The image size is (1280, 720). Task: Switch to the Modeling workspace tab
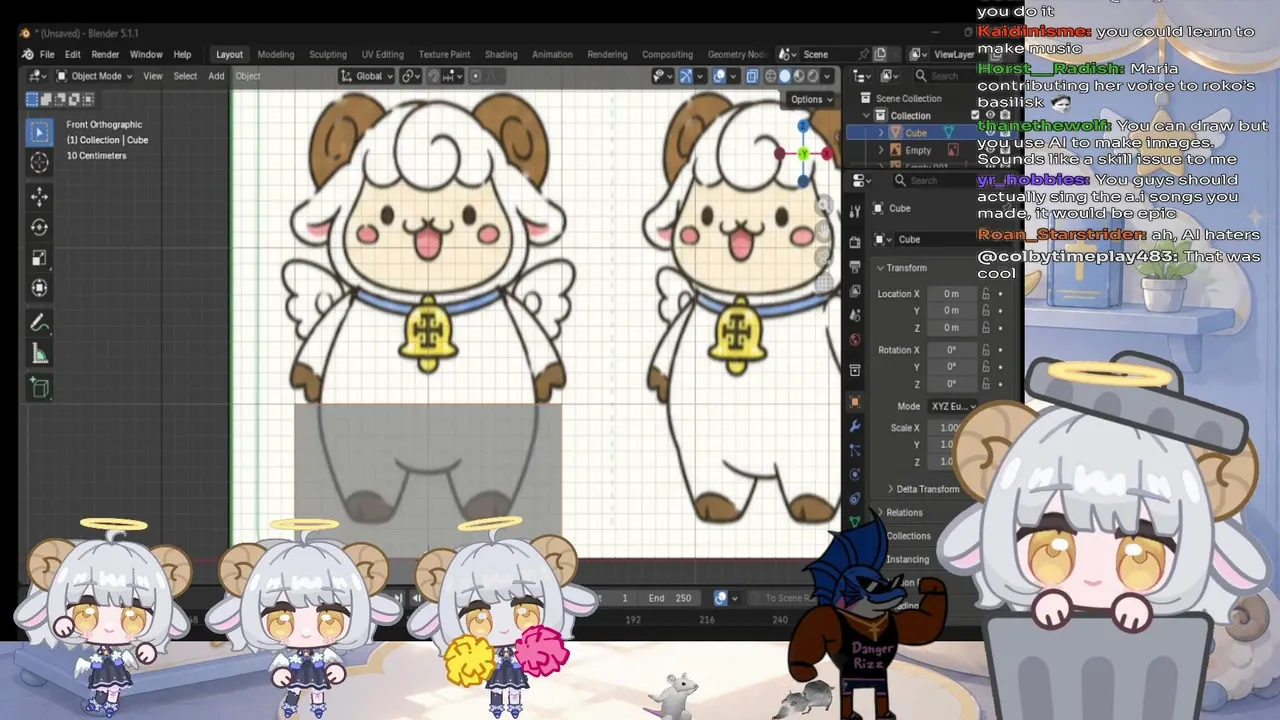click(x=276, y=54)
